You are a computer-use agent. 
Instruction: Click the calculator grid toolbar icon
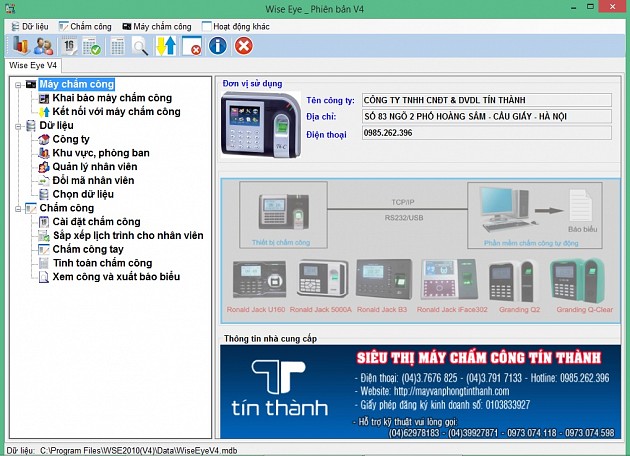tap(117, 46)
